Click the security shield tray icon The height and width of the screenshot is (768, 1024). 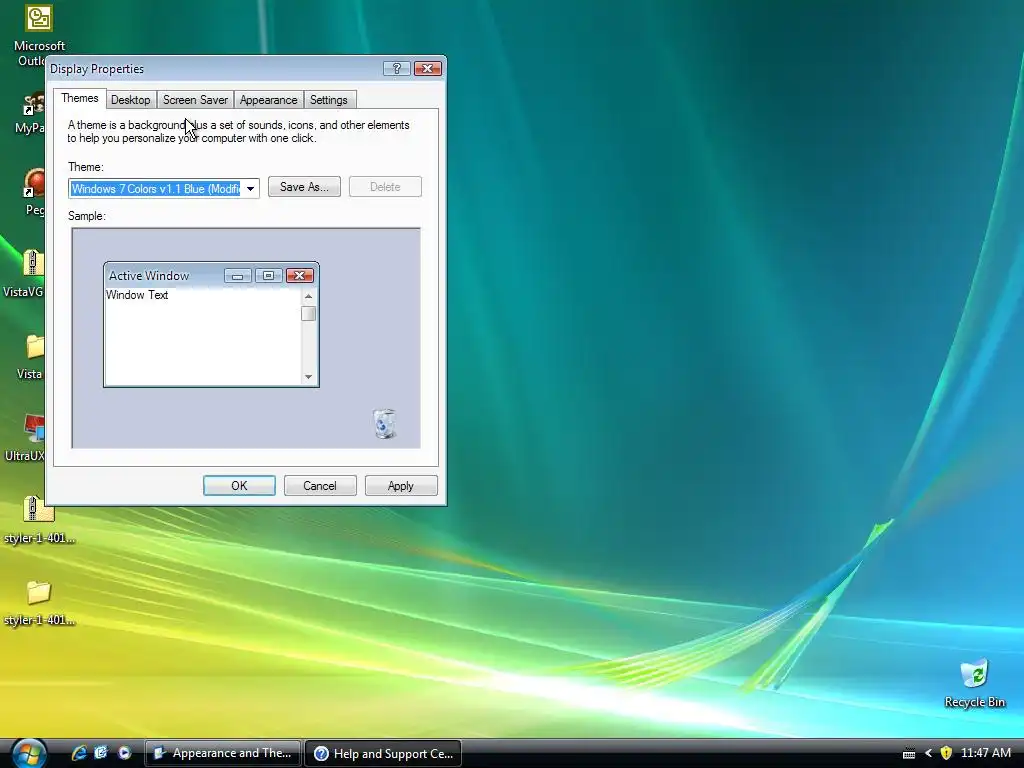946,753
